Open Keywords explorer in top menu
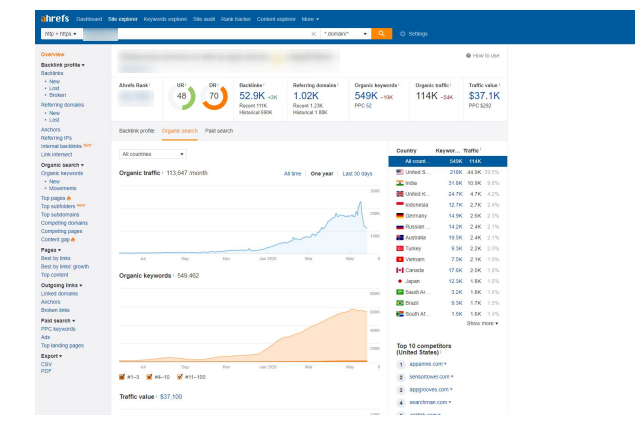 click(x=169, y=18)
